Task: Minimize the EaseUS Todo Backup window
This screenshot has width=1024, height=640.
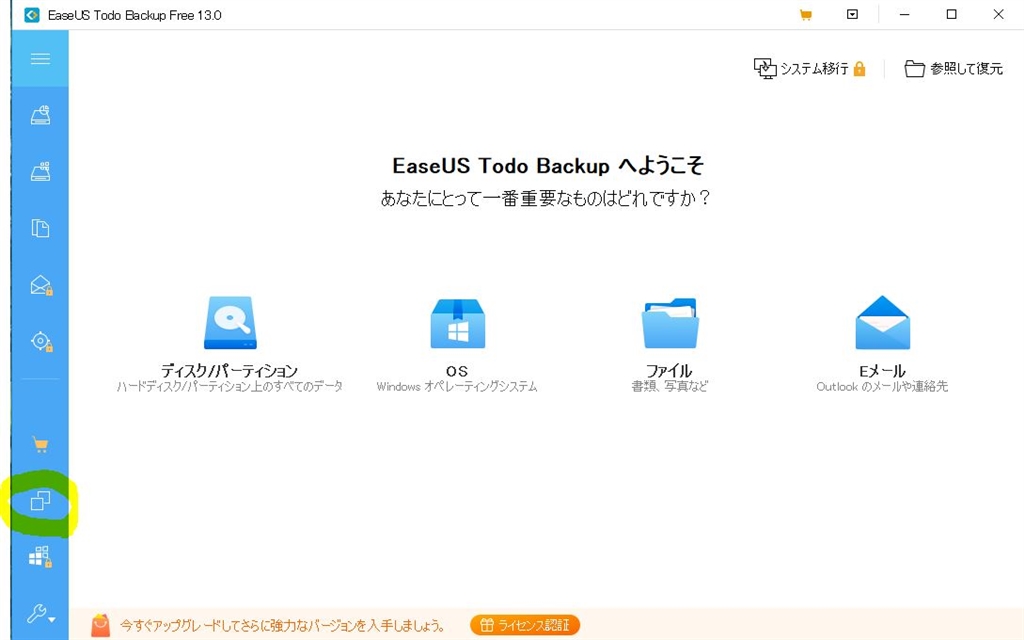Action: pos(904,14)
